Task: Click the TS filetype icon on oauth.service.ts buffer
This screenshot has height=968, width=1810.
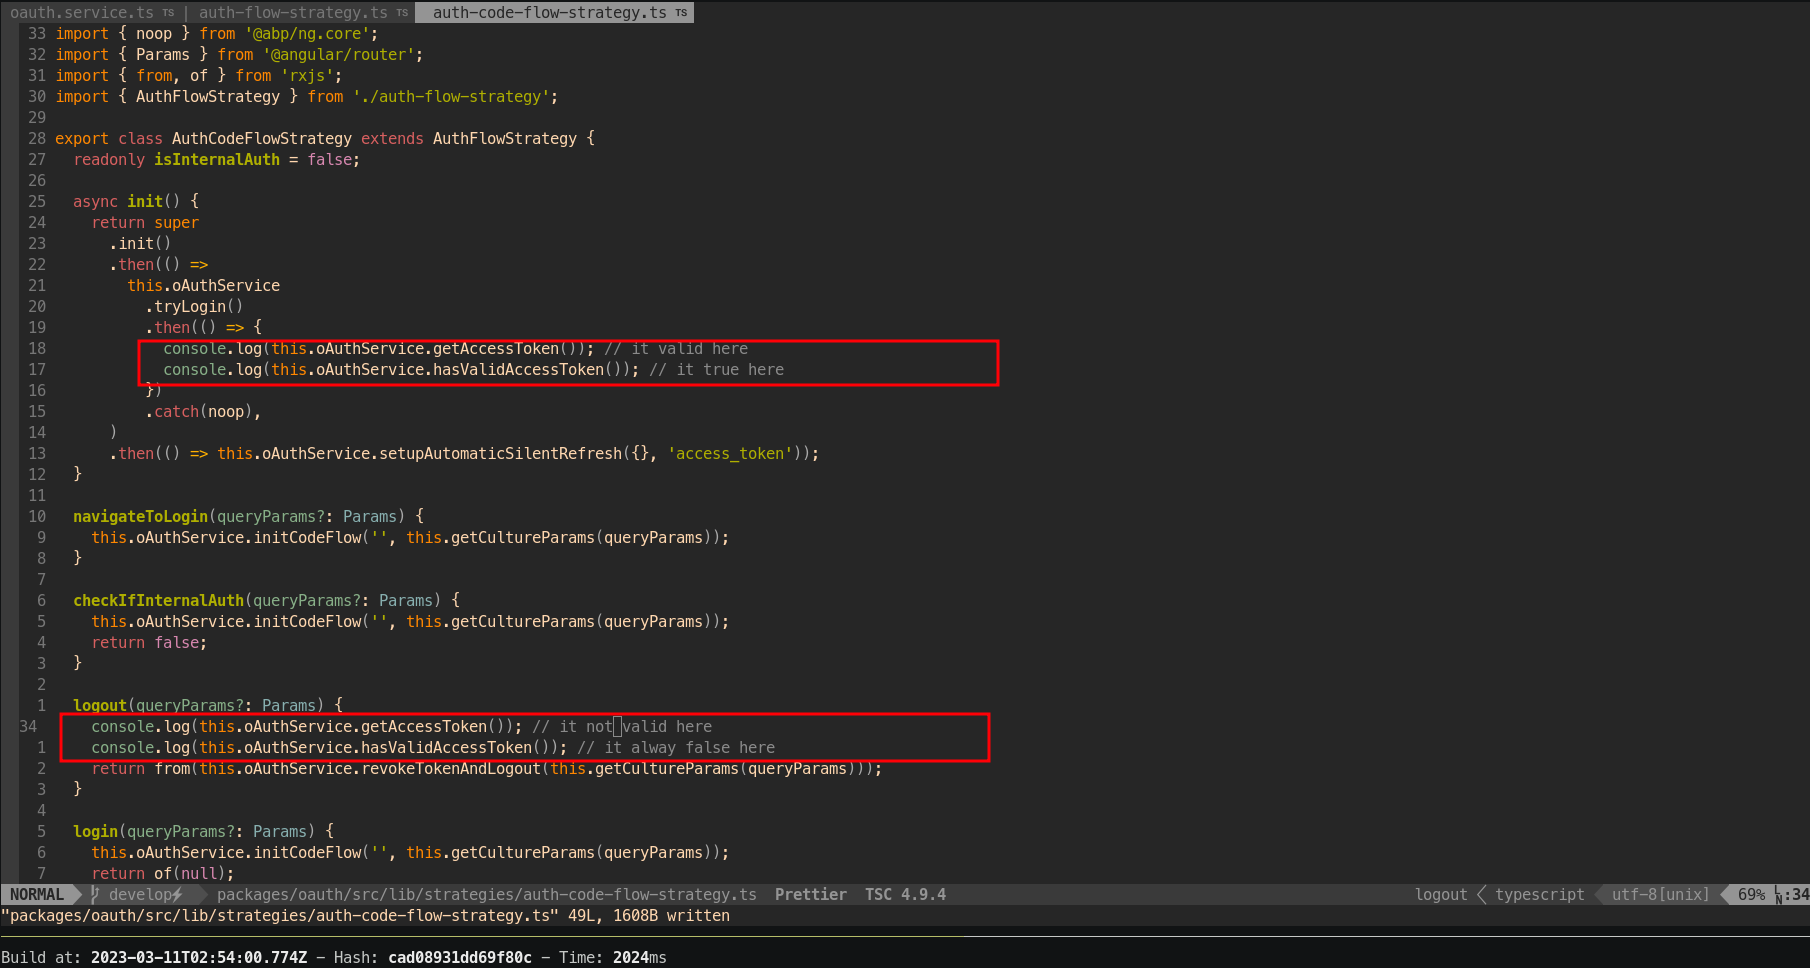Action: coord(167,12)
